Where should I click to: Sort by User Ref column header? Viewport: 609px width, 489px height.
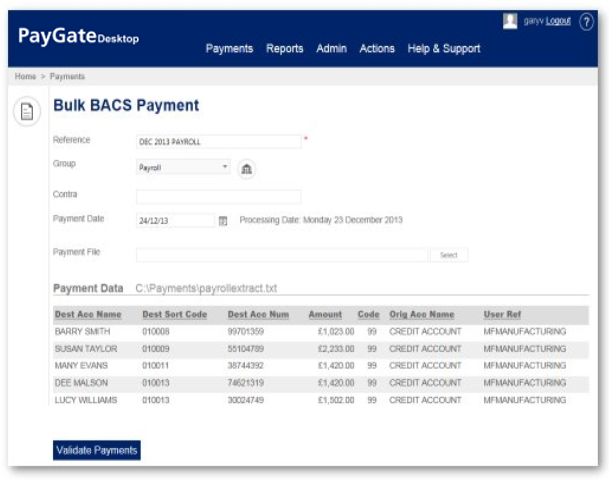(x=502, y=315)
